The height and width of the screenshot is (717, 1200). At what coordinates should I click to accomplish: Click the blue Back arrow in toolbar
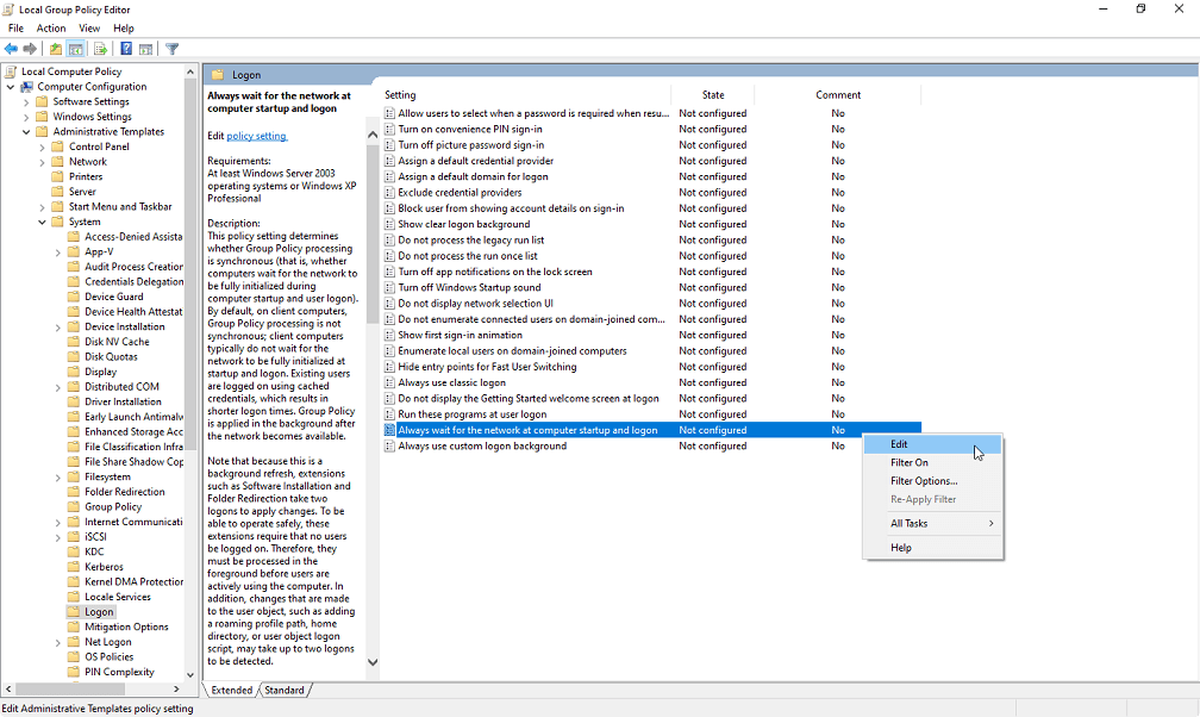[x=11, y=48]
